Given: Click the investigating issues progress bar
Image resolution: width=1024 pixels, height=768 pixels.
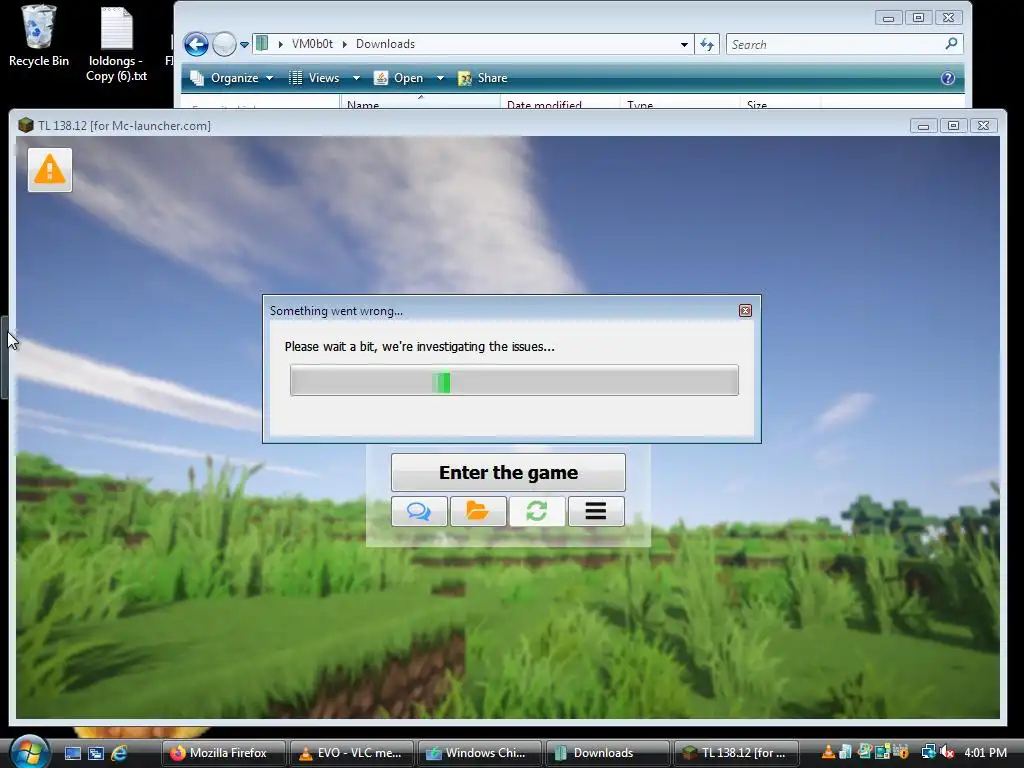Looking at the screenshot, I should pyautogui.click(x=514, y=380).
